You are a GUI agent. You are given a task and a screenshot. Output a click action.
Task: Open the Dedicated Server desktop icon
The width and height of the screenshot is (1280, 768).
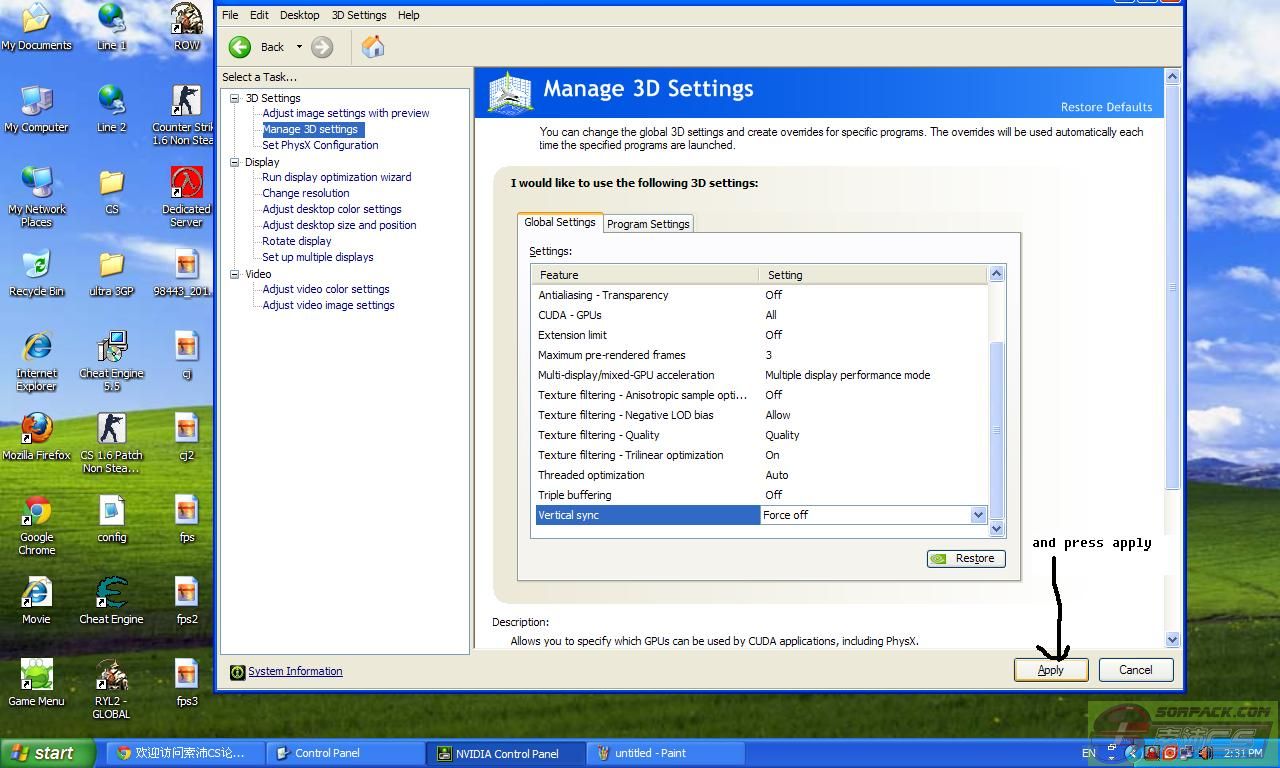click(x=186, y=184)
